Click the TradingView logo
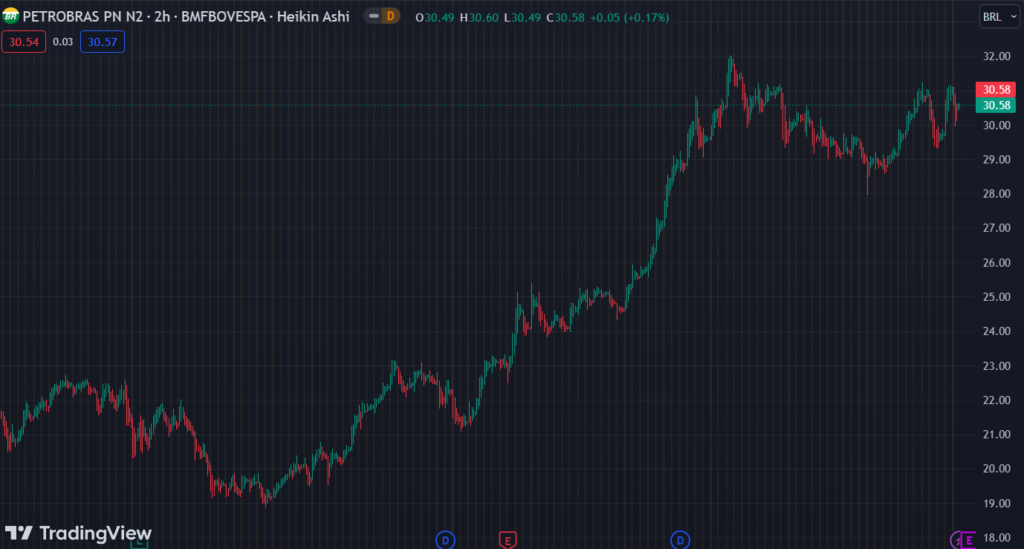This screenshot has height=549, width=1024. click(78, 533)
